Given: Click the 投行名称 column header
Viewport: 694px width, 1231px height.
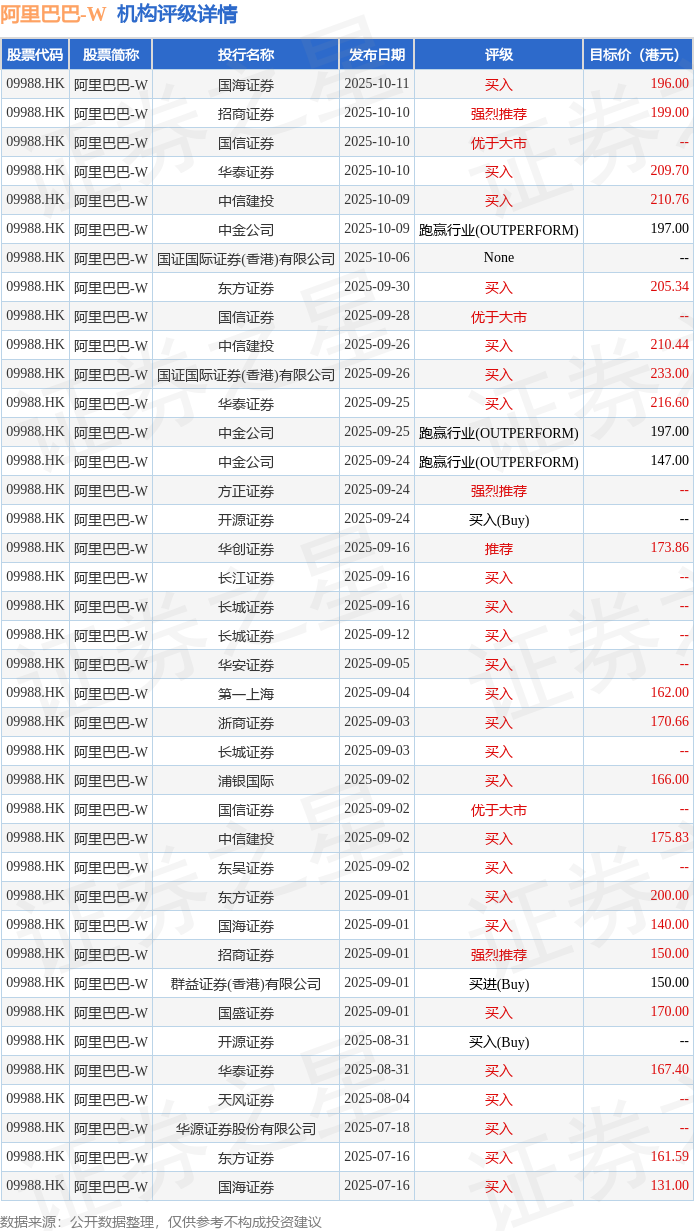Looking at the screenshot, I should tap(246, 55).
